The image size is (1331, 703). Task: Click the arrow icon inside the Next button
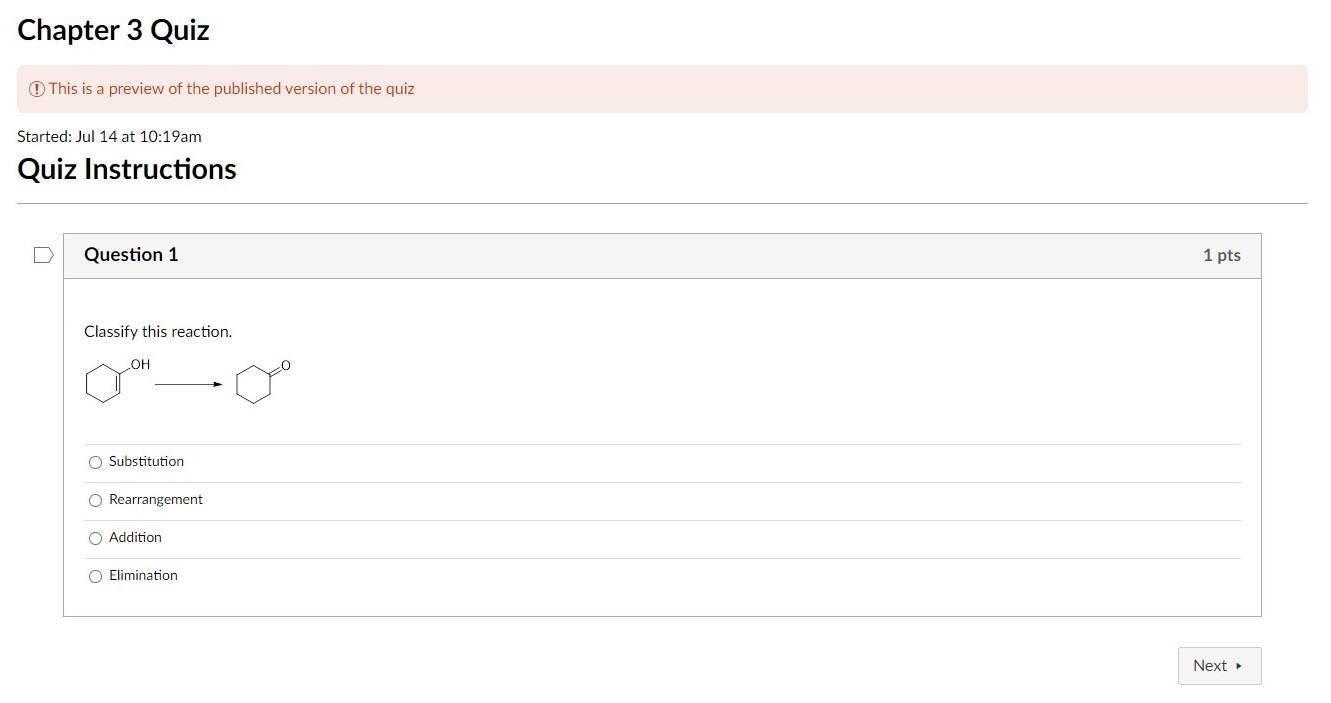point(1237,666)
